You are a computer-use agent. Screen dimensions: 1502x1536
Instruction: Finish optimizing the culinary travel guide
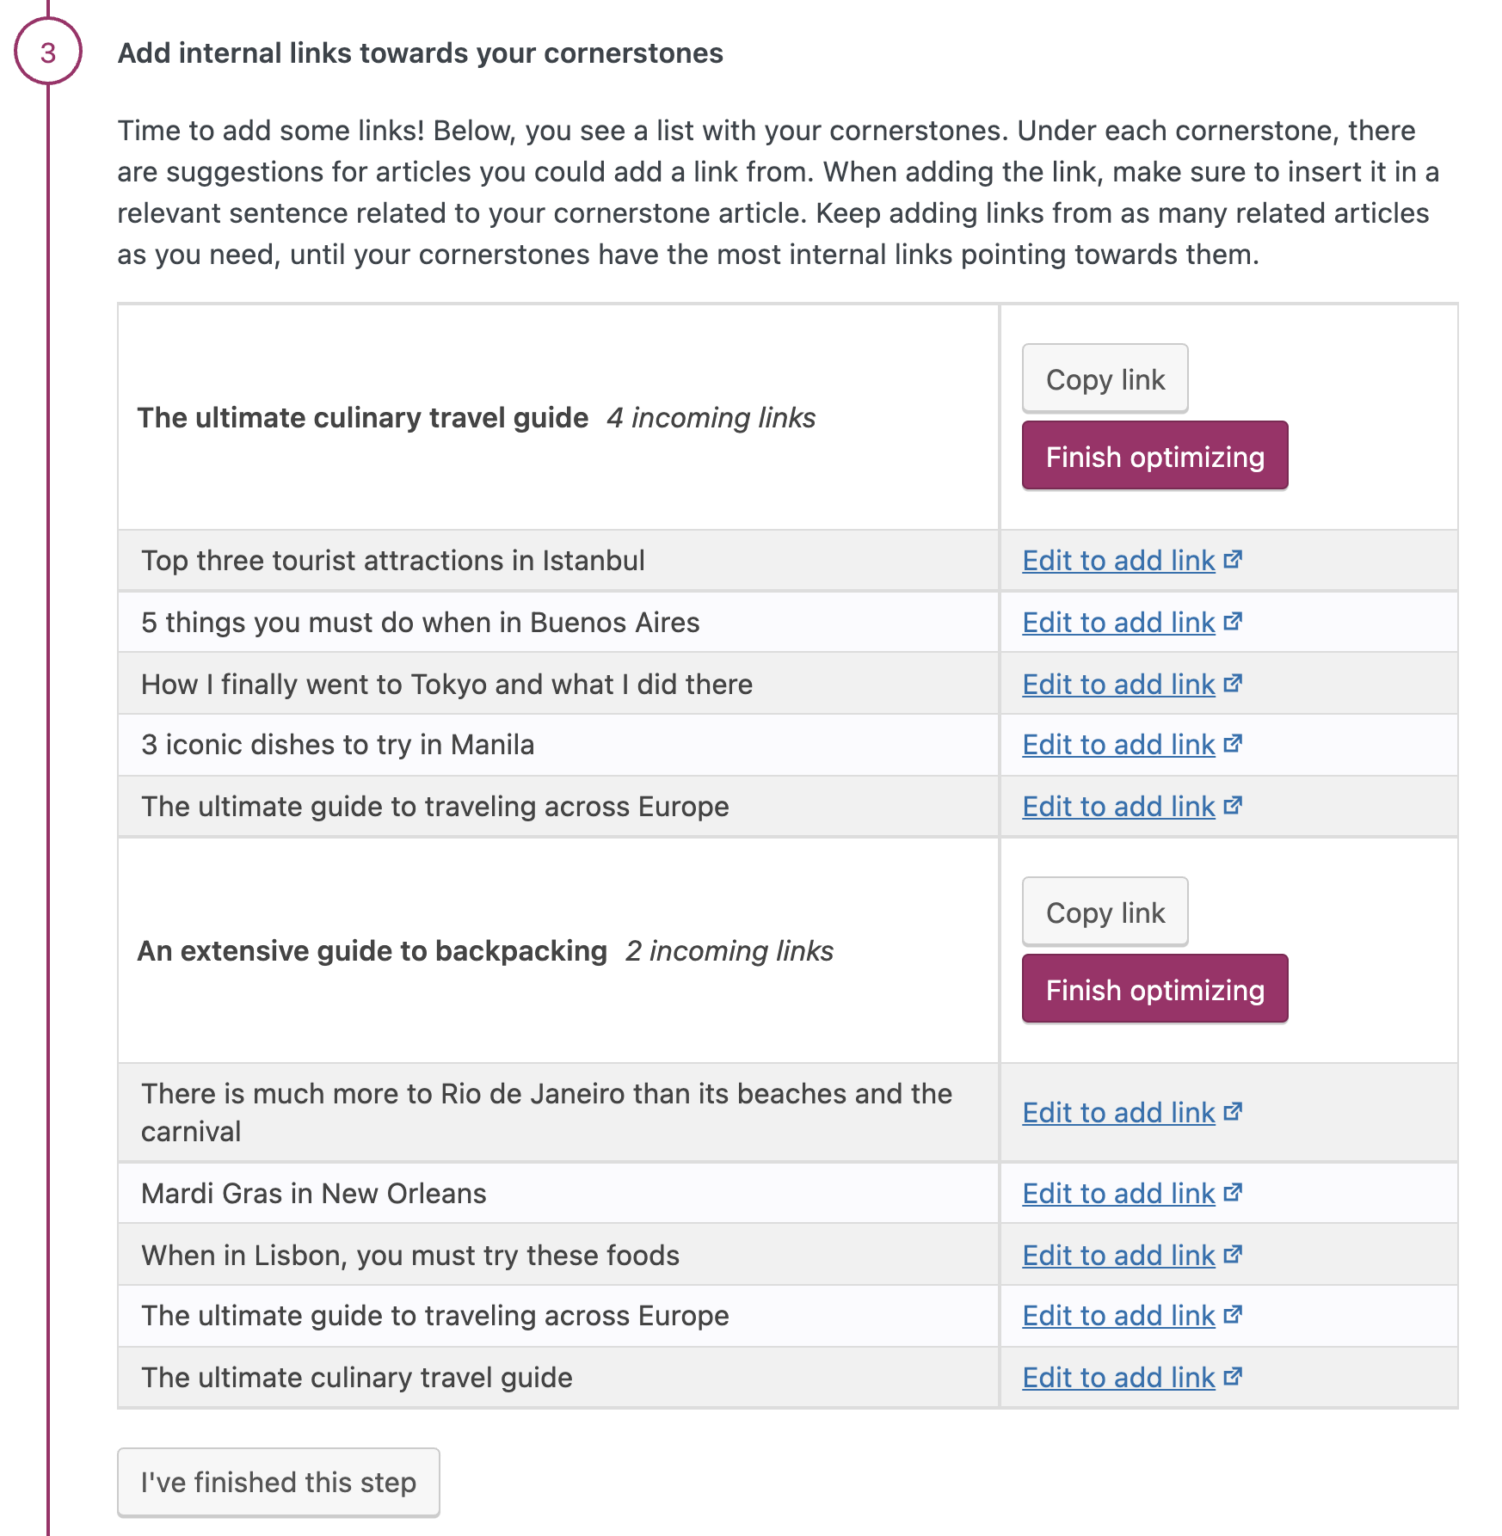[x=1154, y=456]
